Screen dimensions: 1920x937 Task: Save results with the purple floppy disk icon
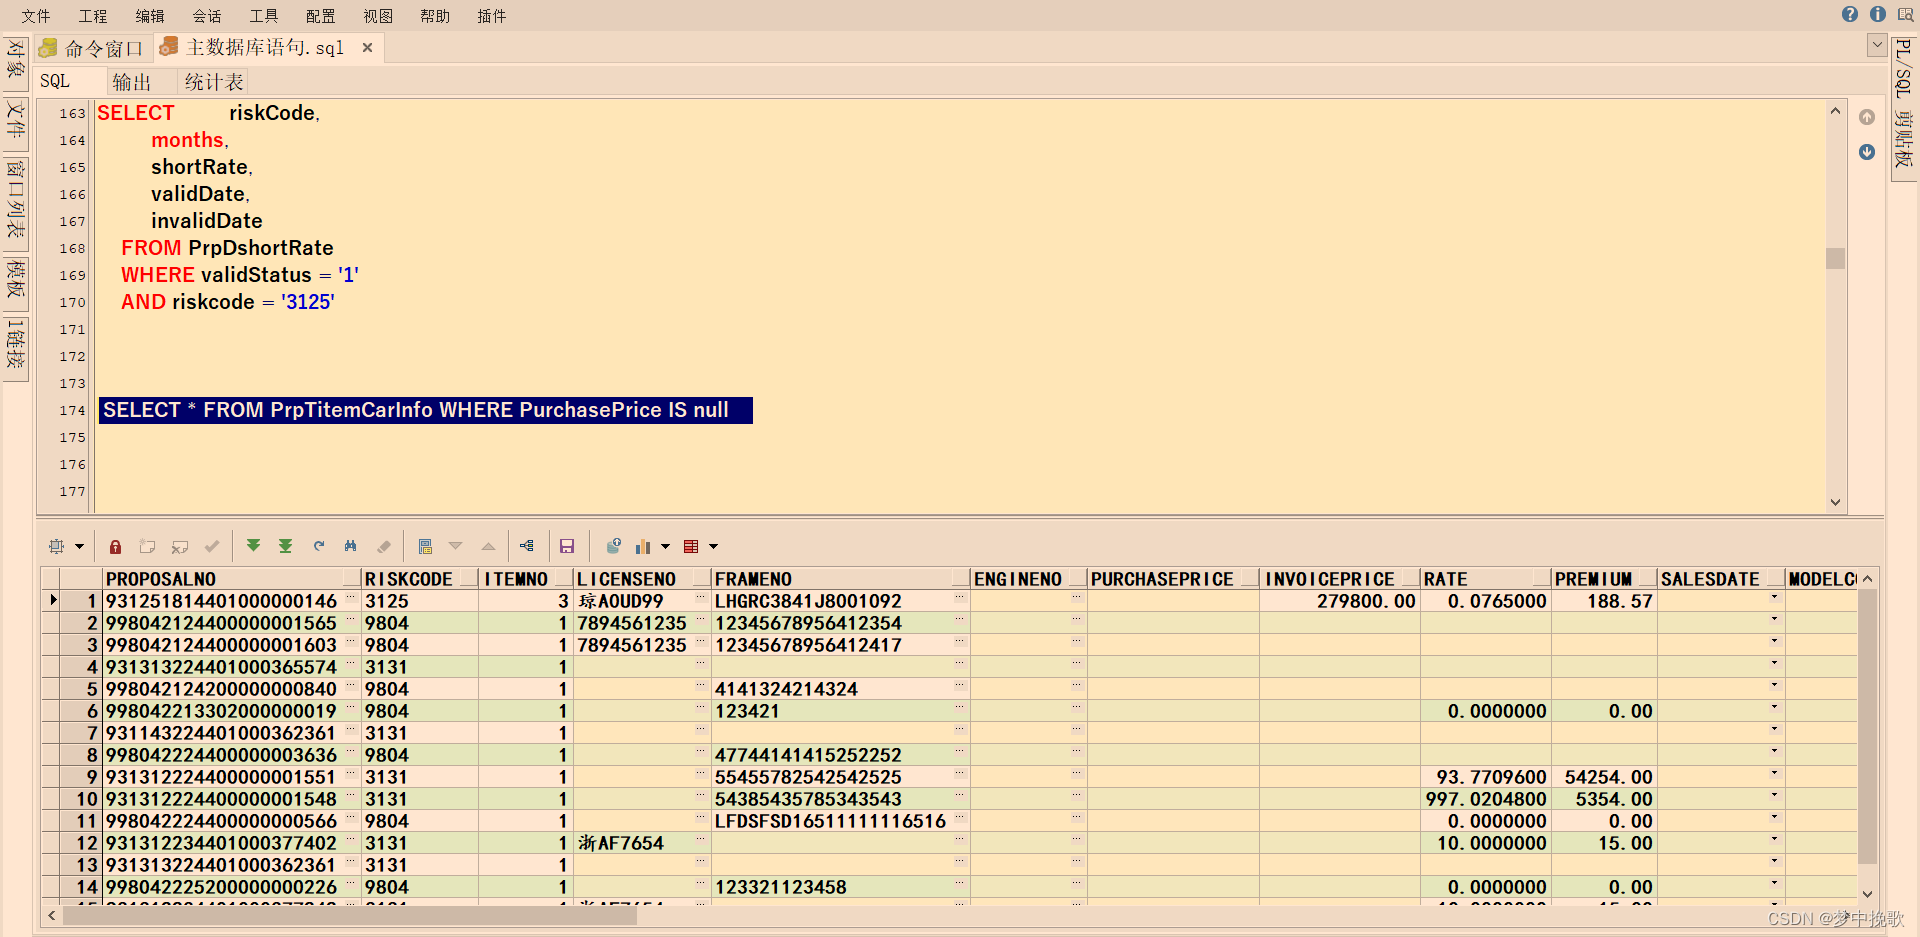pos(567,546)
